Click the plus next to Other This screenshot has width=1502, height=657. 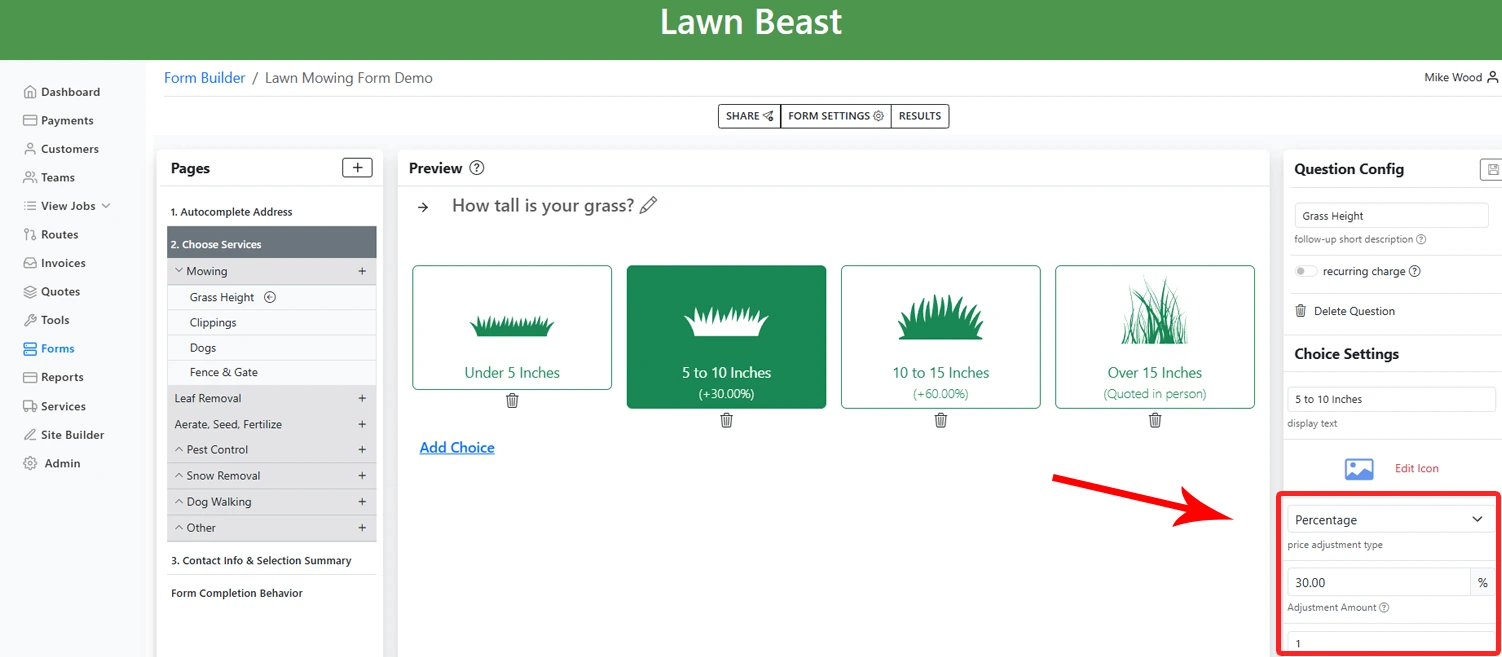coord(362,528)
